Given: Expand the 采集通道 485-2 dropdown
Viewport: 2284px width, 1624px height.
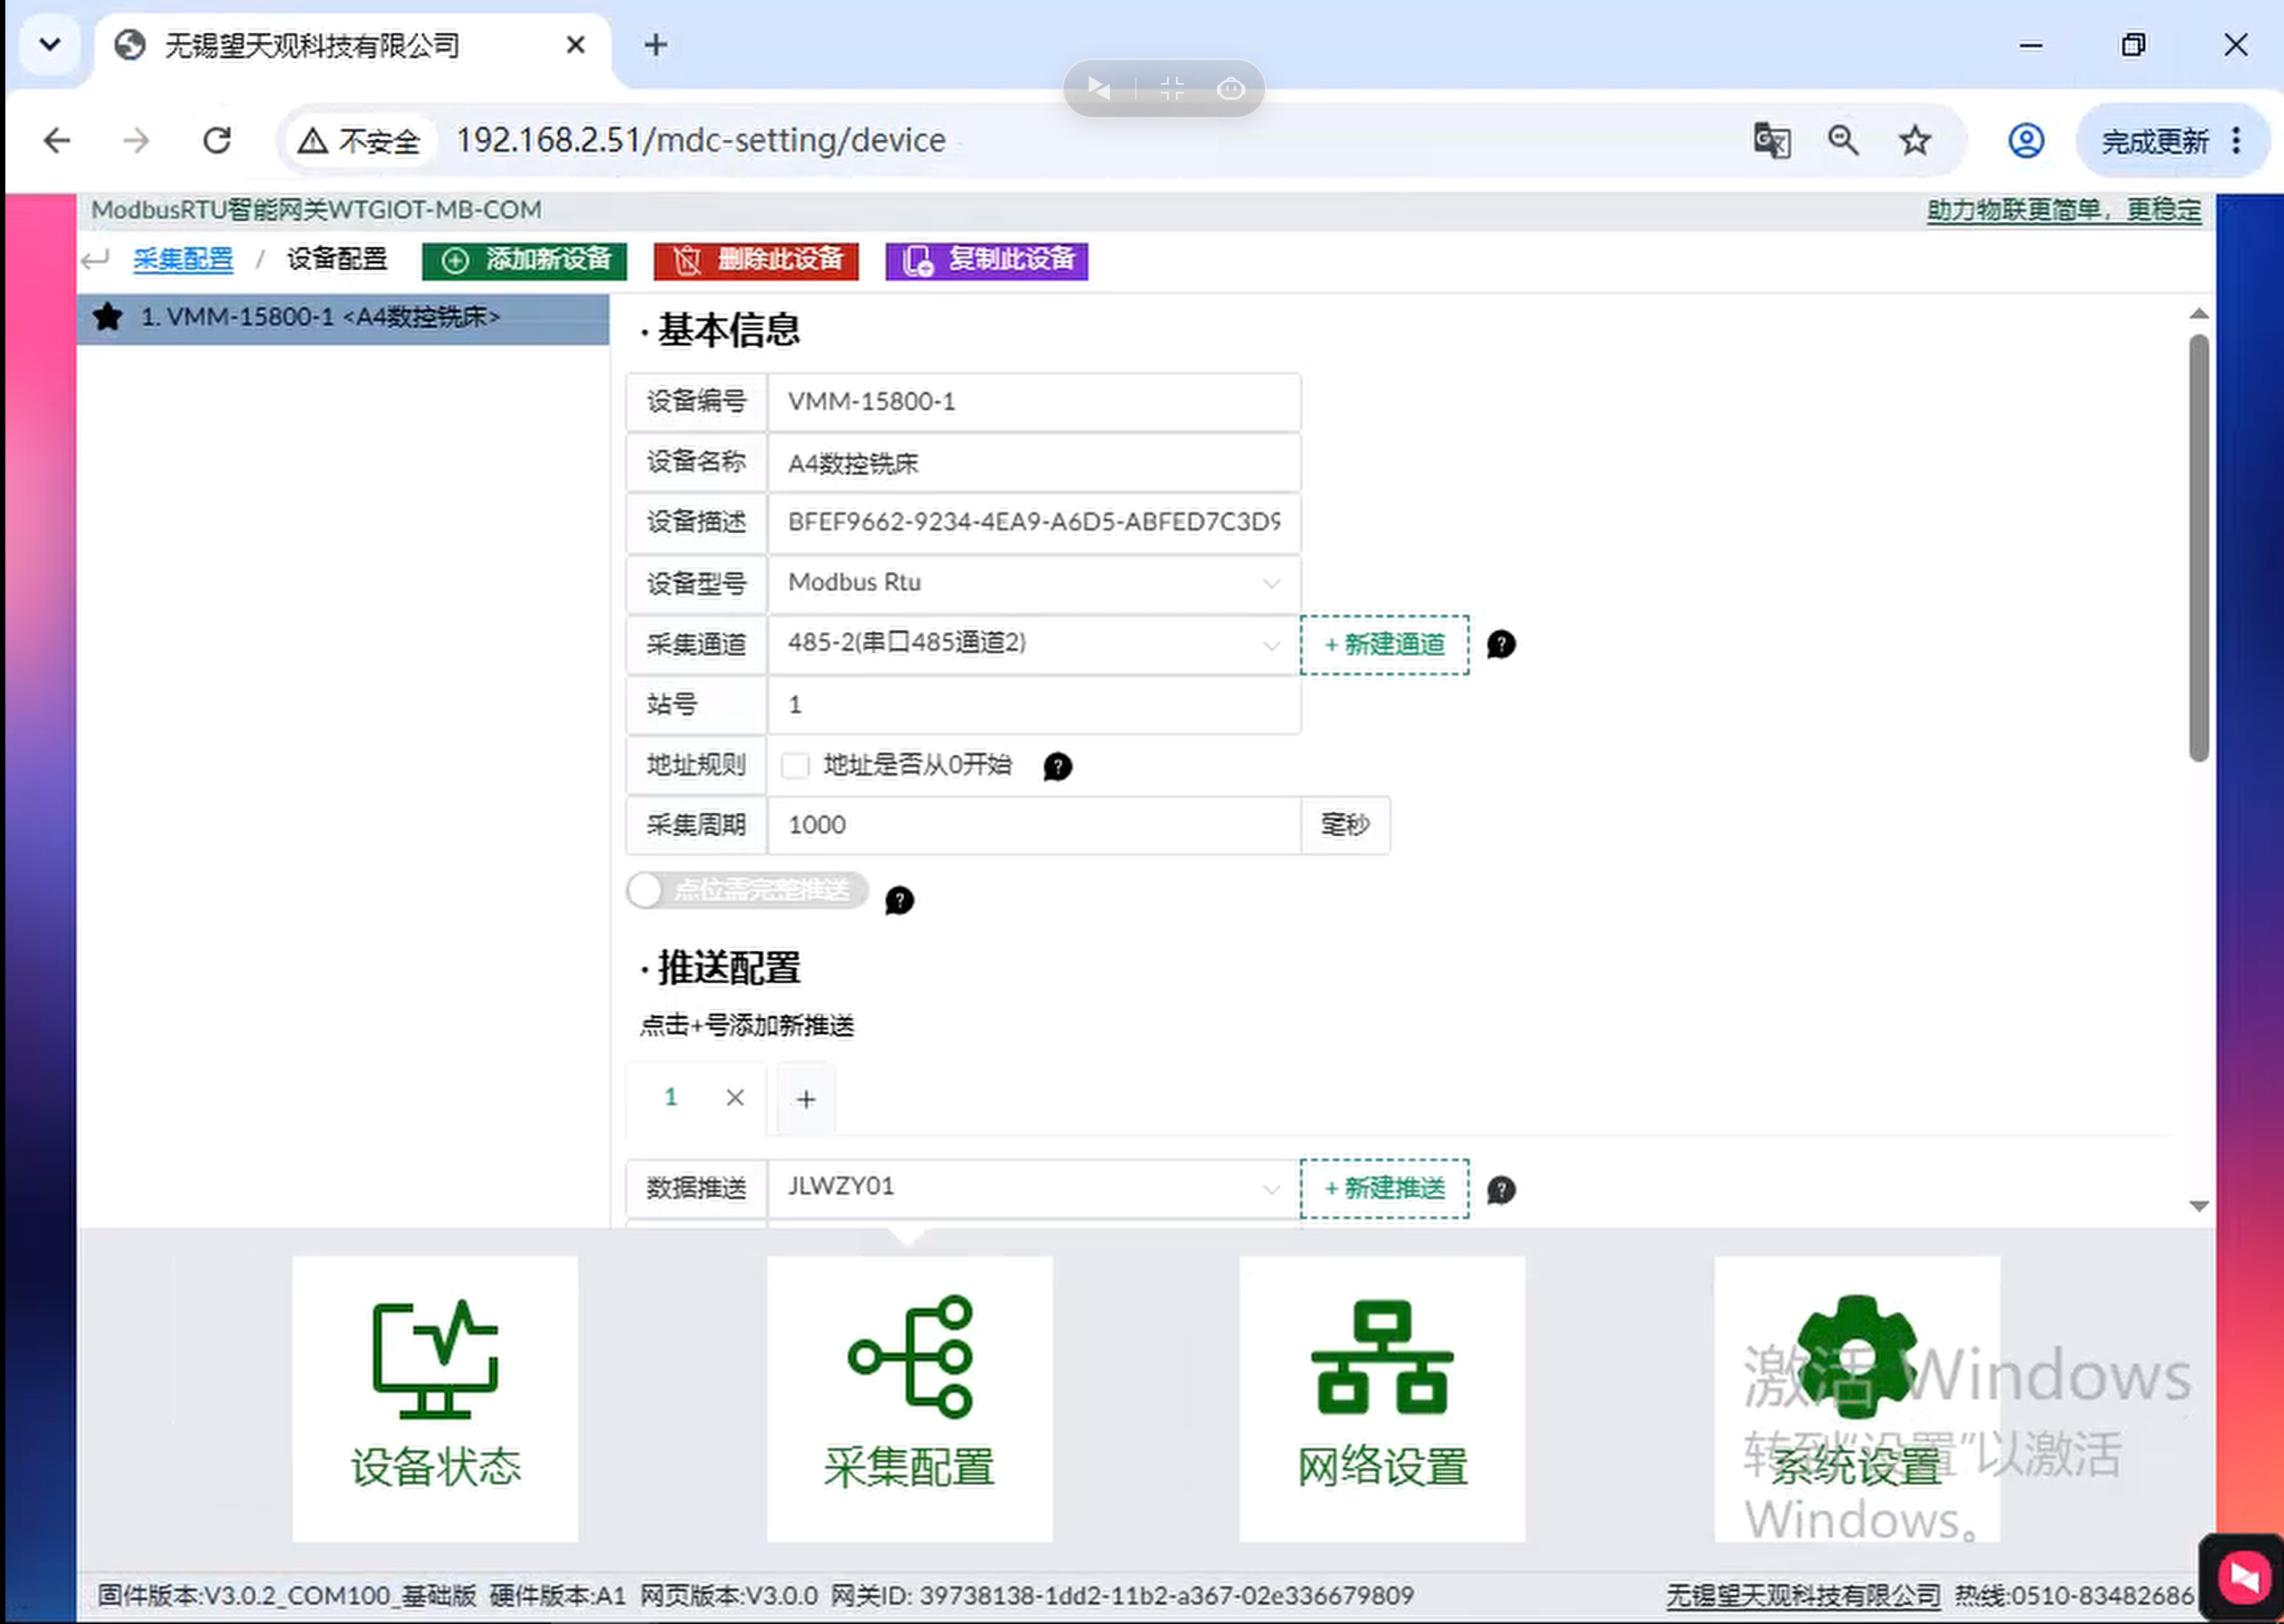Looking at the screenshot, I should pos(1033,644).
